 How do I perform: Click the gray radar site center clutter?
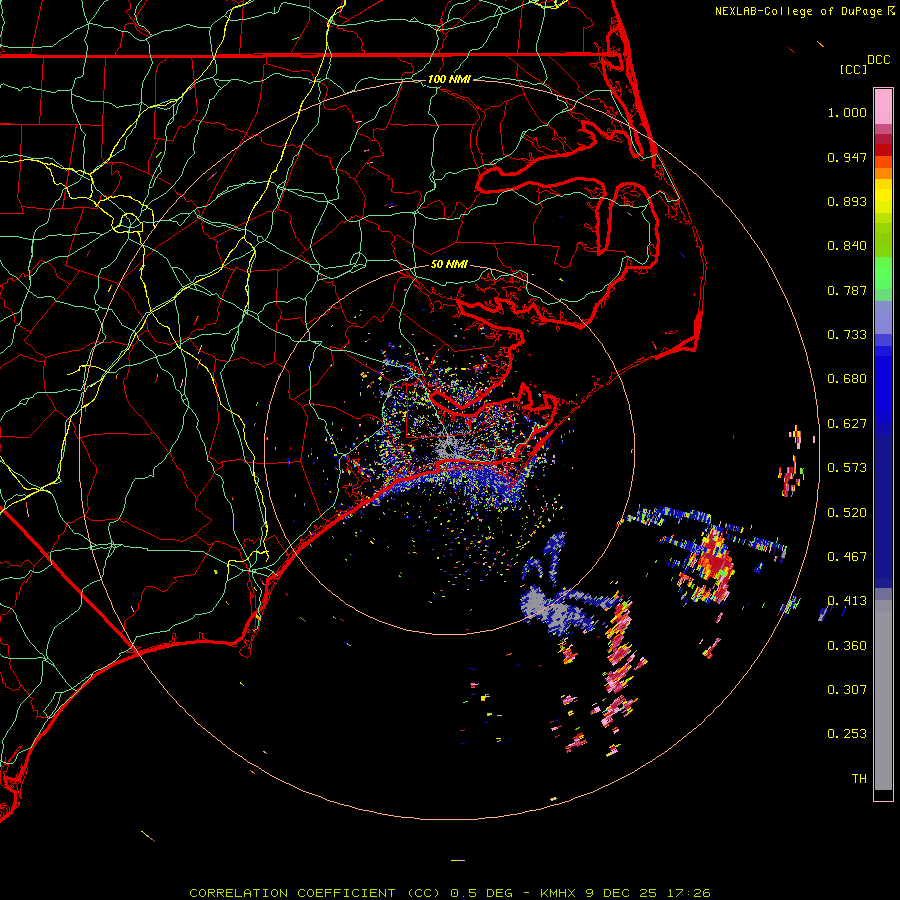(x=449, y=448)
